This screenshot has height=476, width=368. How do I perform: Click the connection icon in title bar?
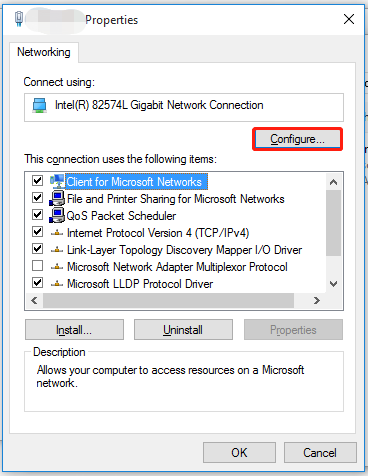pos(19,18)
